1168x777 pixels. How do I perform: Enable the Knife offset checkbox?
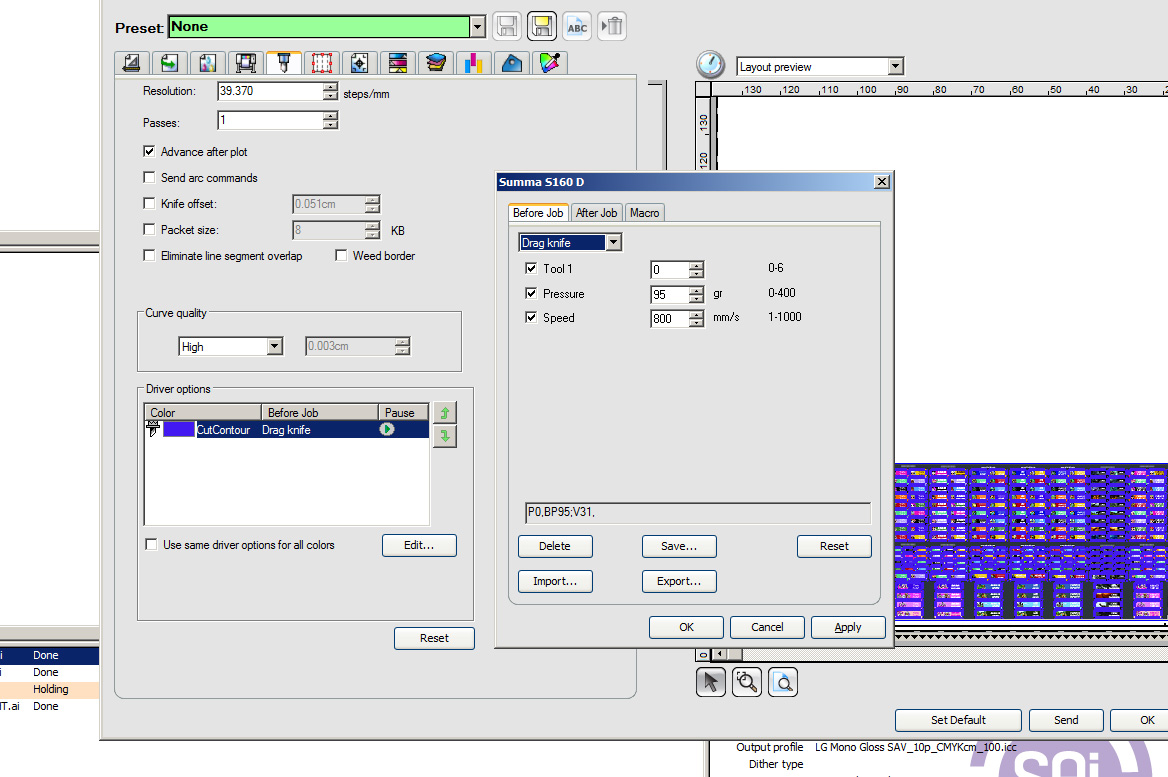click(x=149, y=203)
